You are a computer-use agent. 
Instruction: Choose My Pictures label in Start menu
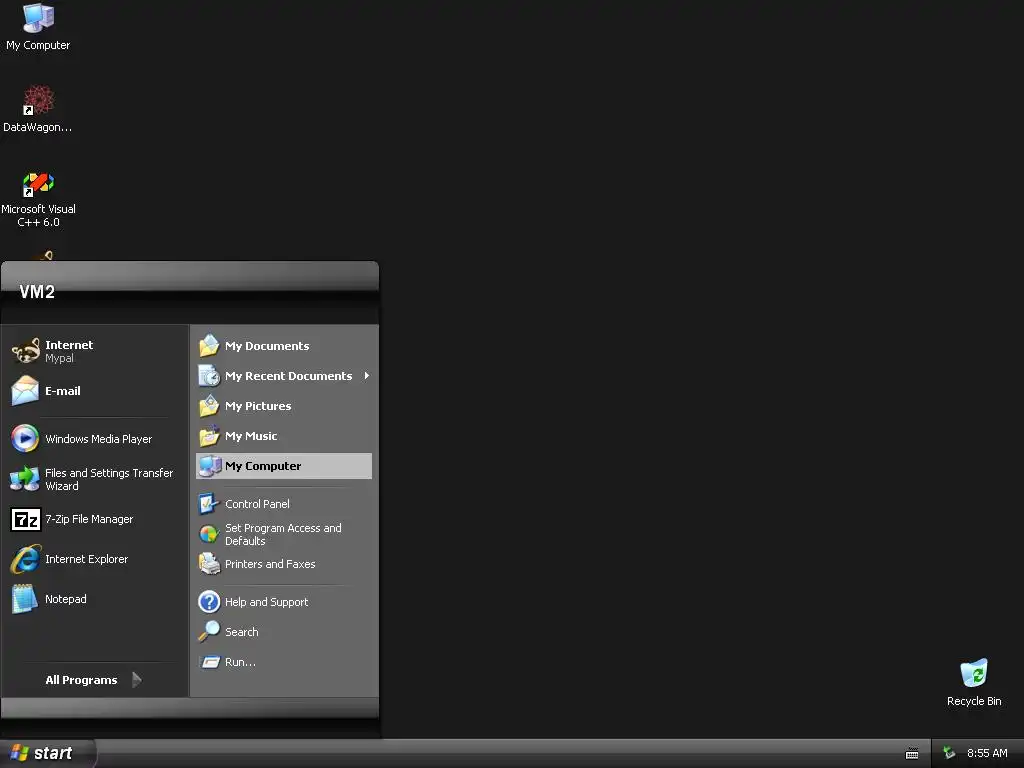tap(258, 406)
